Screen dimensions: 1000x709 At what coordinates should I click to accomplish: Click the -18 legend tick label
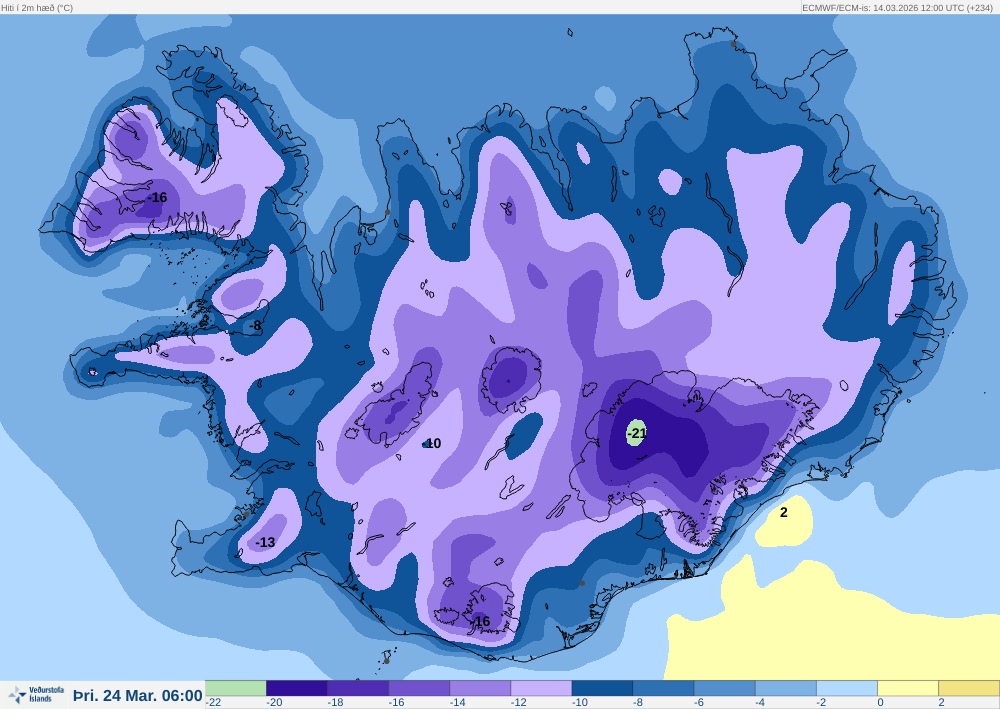(x=335, y=702)
